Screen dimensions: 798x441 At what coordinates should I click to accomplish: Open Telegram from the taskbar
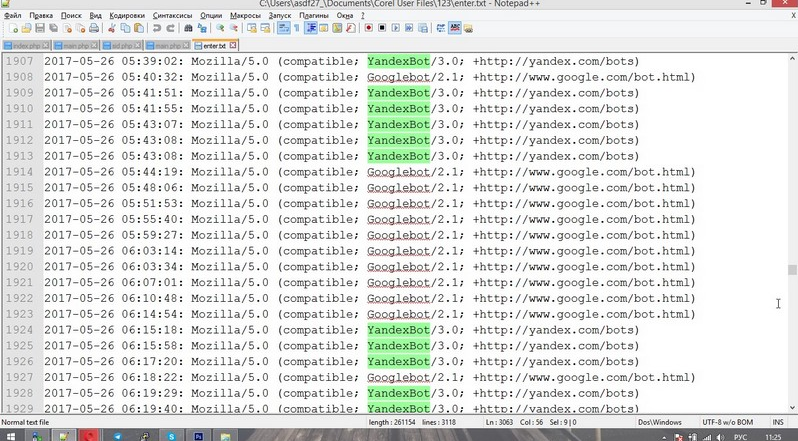click(119, 436)
